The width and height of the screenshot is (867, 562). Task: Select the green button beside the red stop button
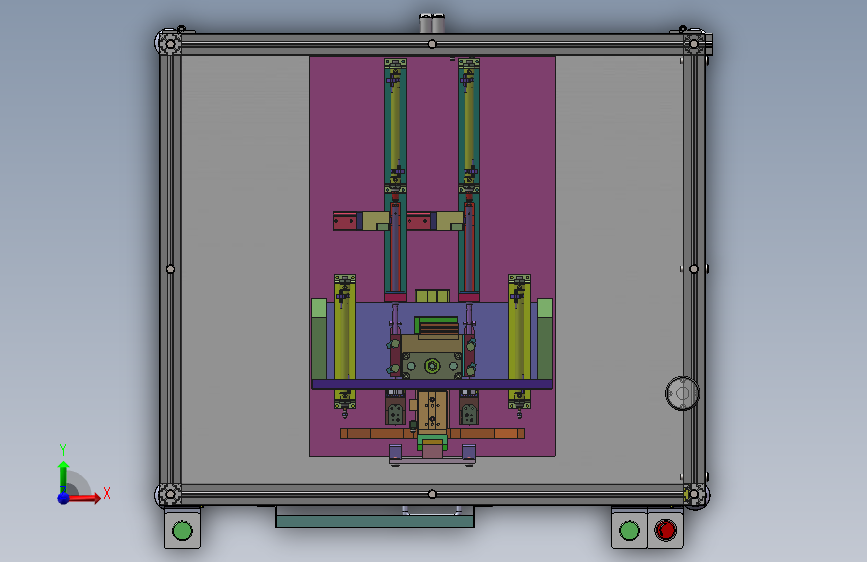tap(629, 530)
